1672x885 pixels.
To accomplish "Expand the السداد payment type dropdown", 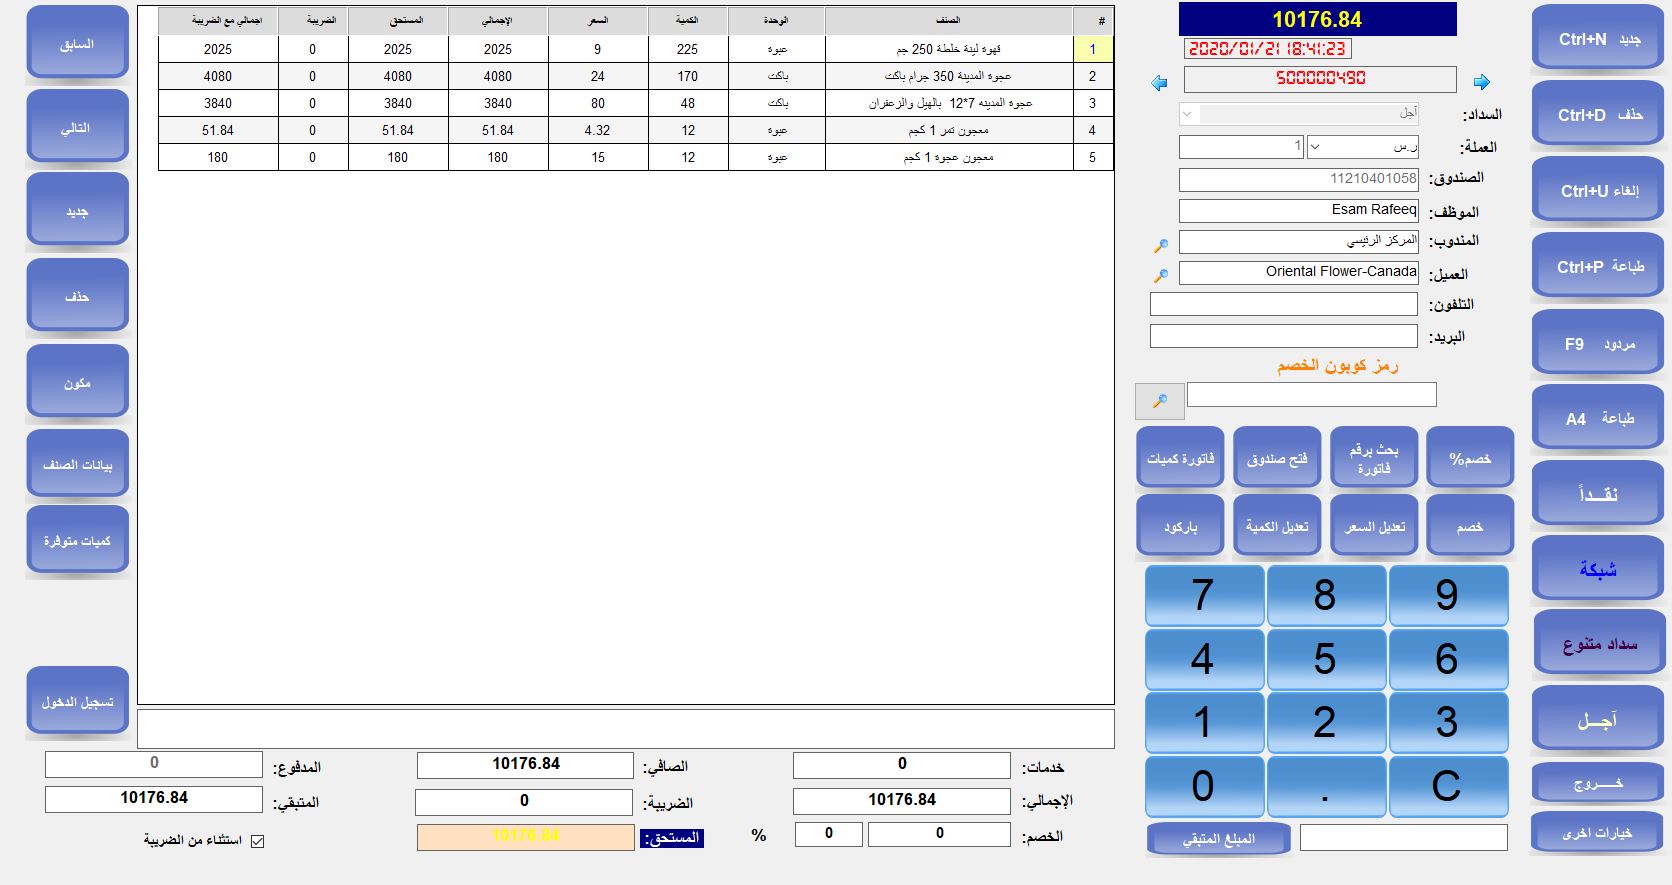I will point(1187,114).
